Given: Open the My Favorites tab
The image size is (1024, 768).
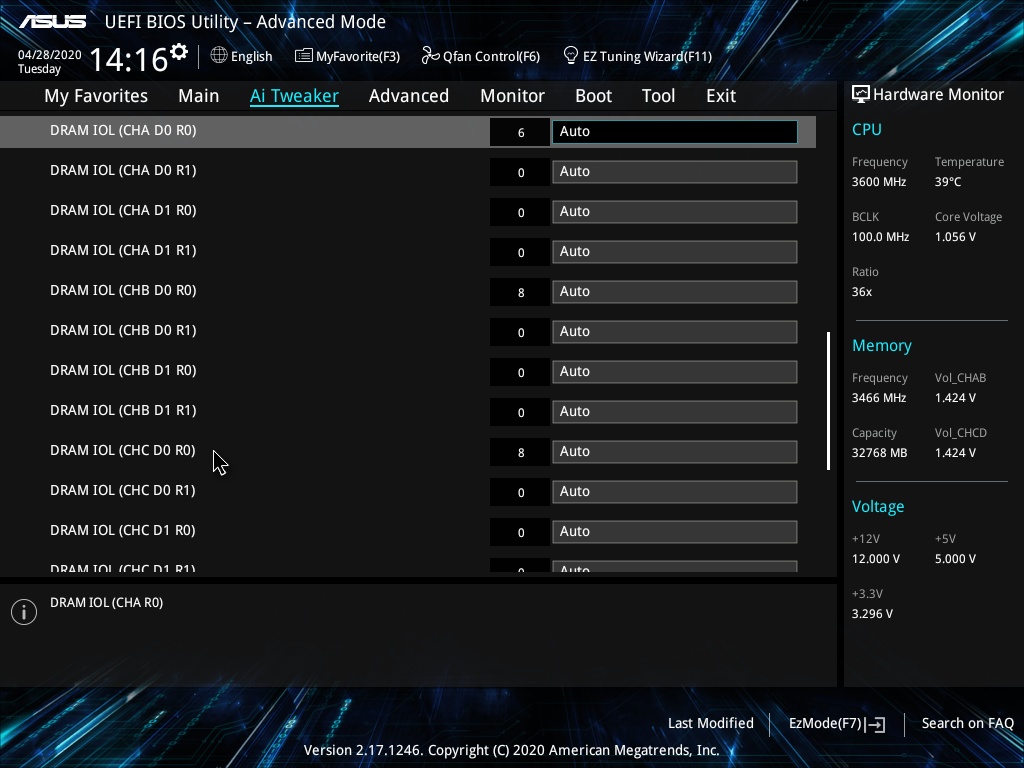Looking at the screenshot, I should click(96, 96).
